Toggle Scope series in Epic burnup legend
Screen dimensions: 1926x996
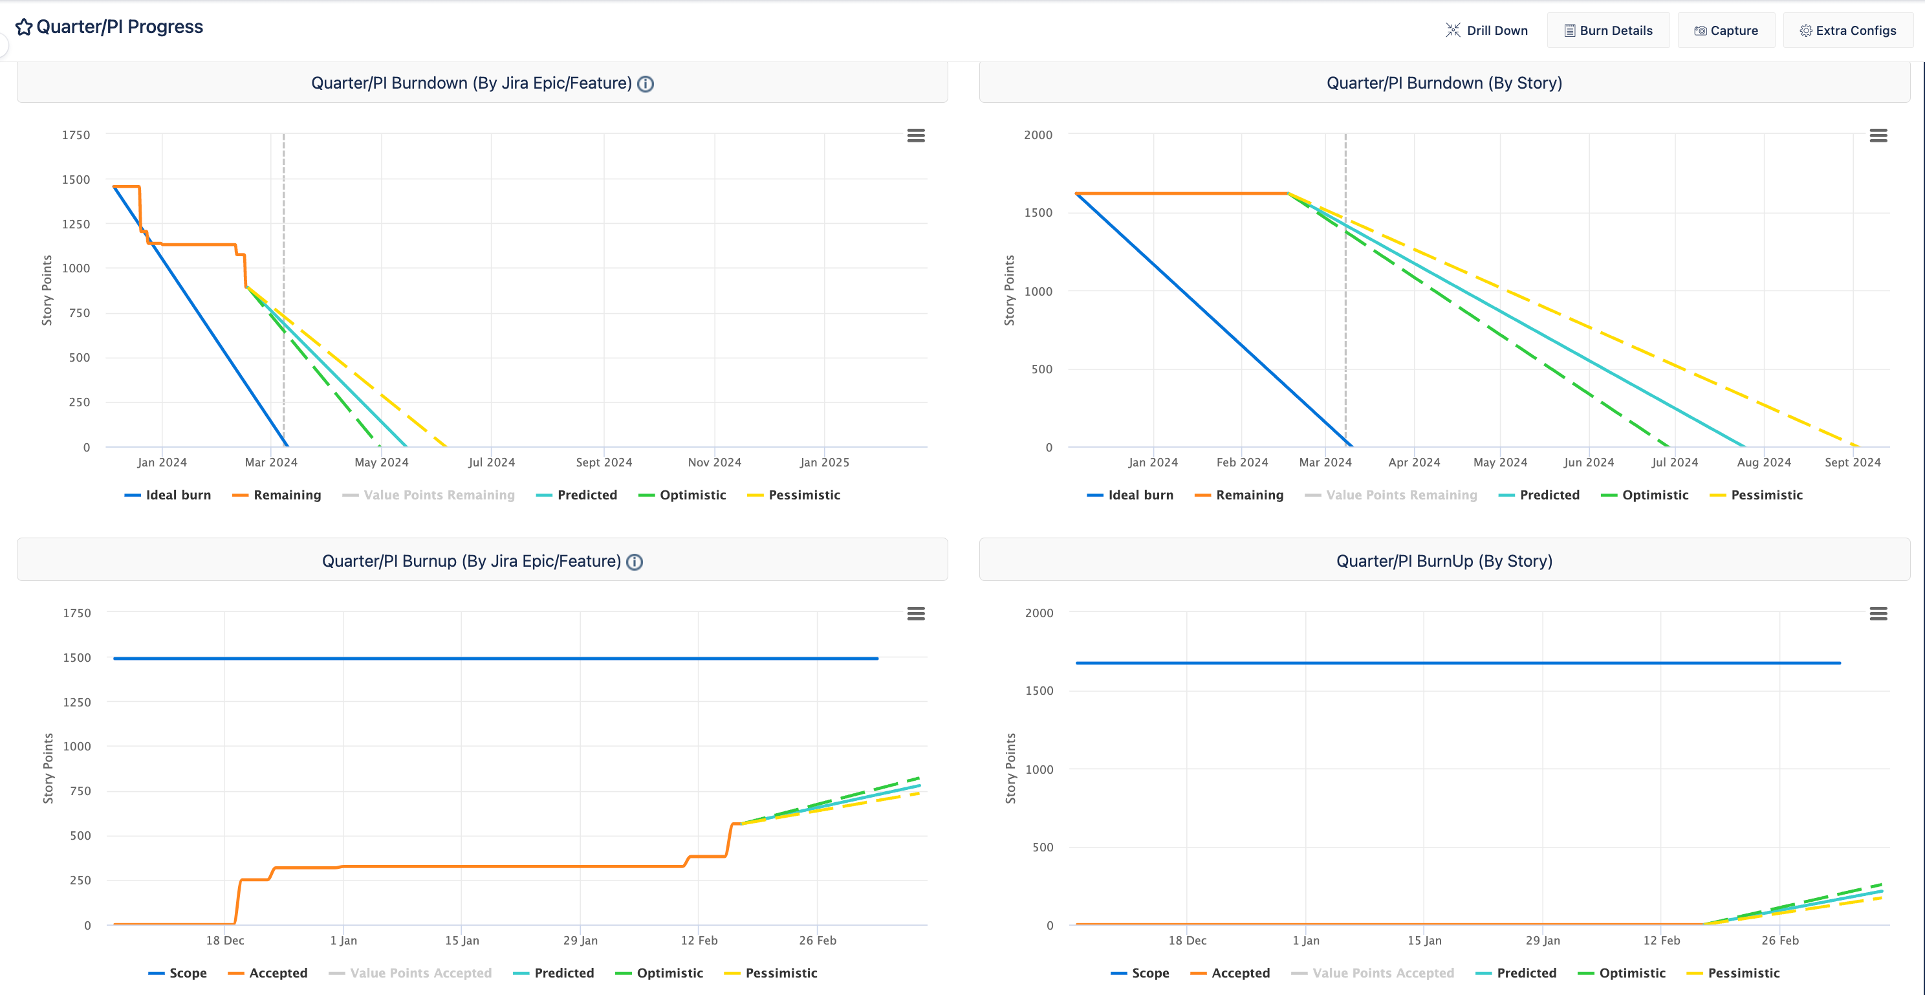[x=177, y=973]
